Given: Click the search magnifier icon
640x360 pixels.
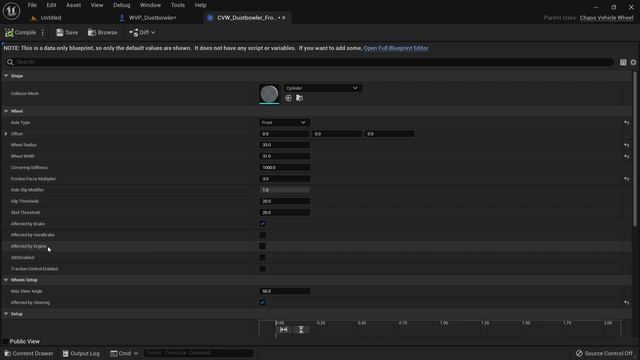Looking at the screenshot, I should 10,62.
